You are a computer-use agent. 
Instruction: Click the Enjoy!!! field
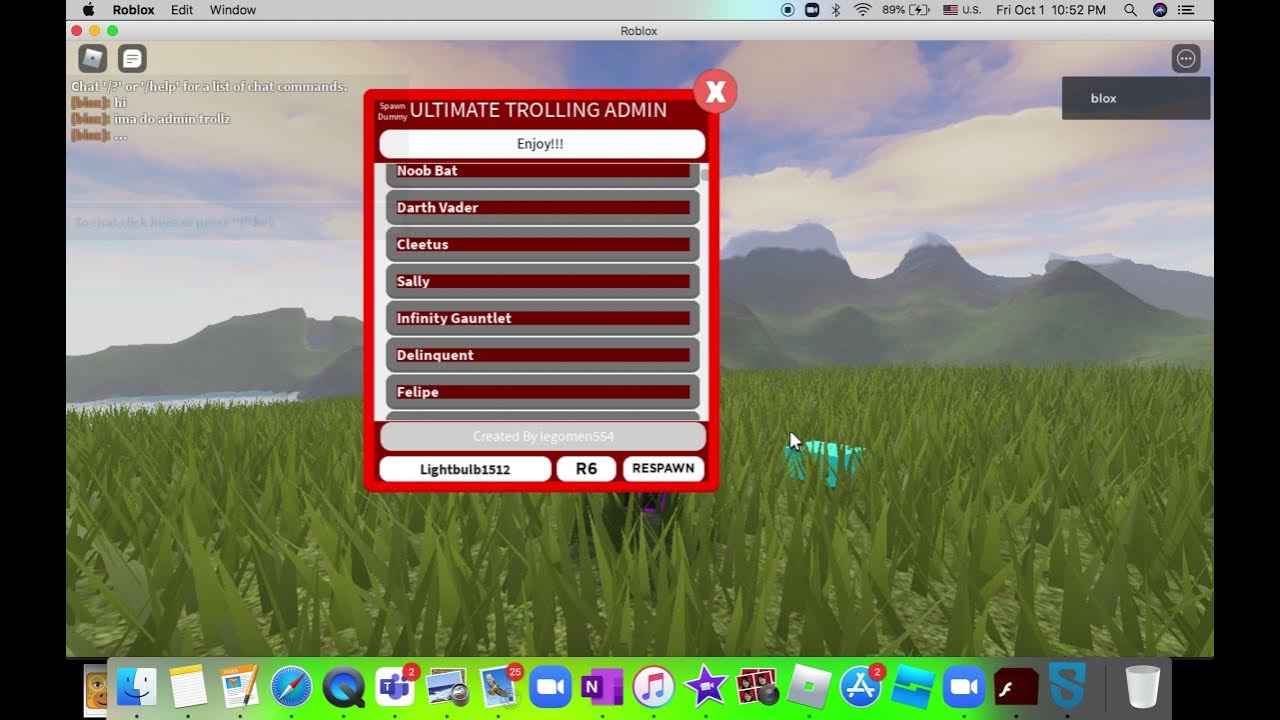point(542,144)
